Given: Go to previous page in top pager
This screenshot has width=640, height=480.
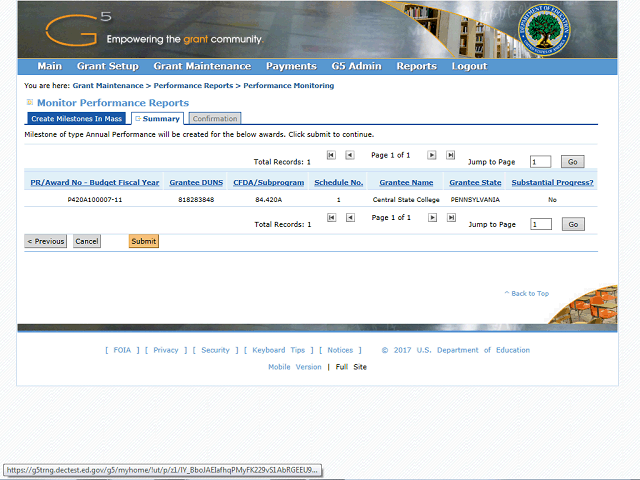Looking at the screenshot, I should [350, 155].
